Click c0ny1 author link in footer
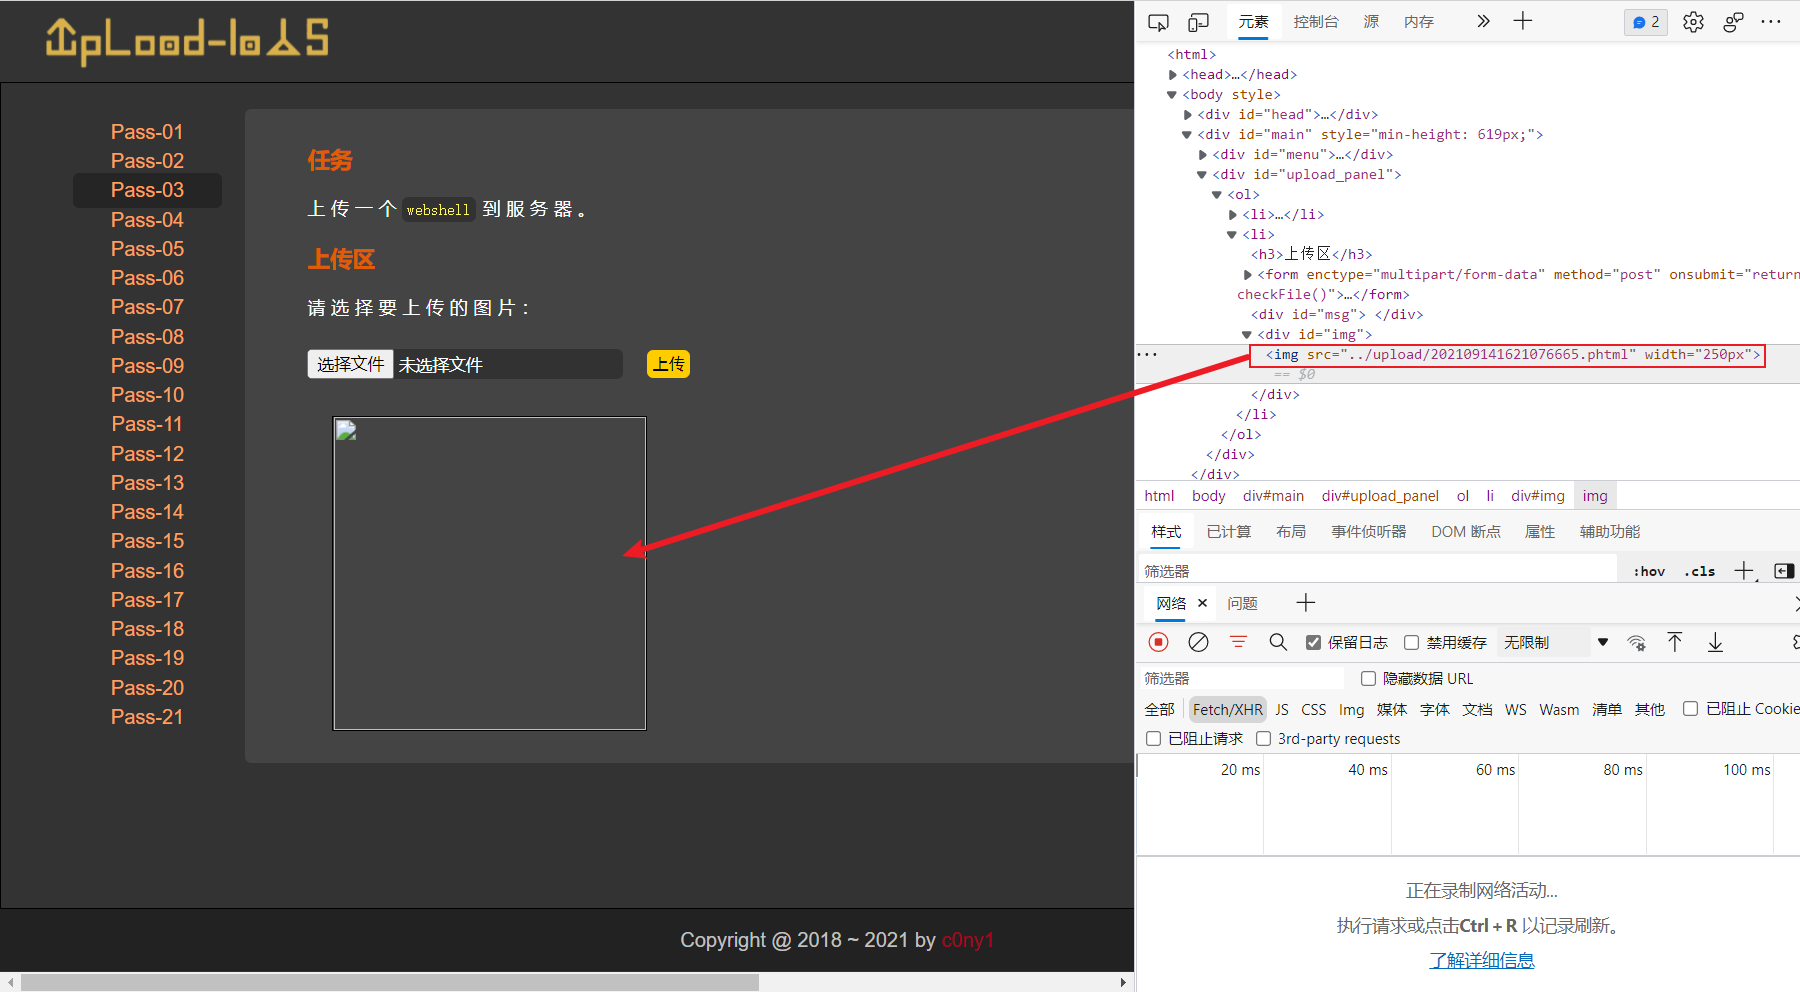Image resolution: width=1800 pixels, height=992 pixels. pos(967,940)
